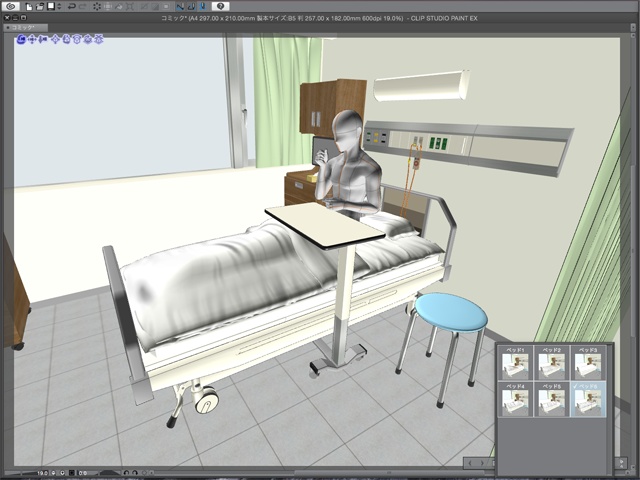Select the last blue snap-to-ground manipulator icon
This screenshot has height=480, width=640.
(98, 39)
